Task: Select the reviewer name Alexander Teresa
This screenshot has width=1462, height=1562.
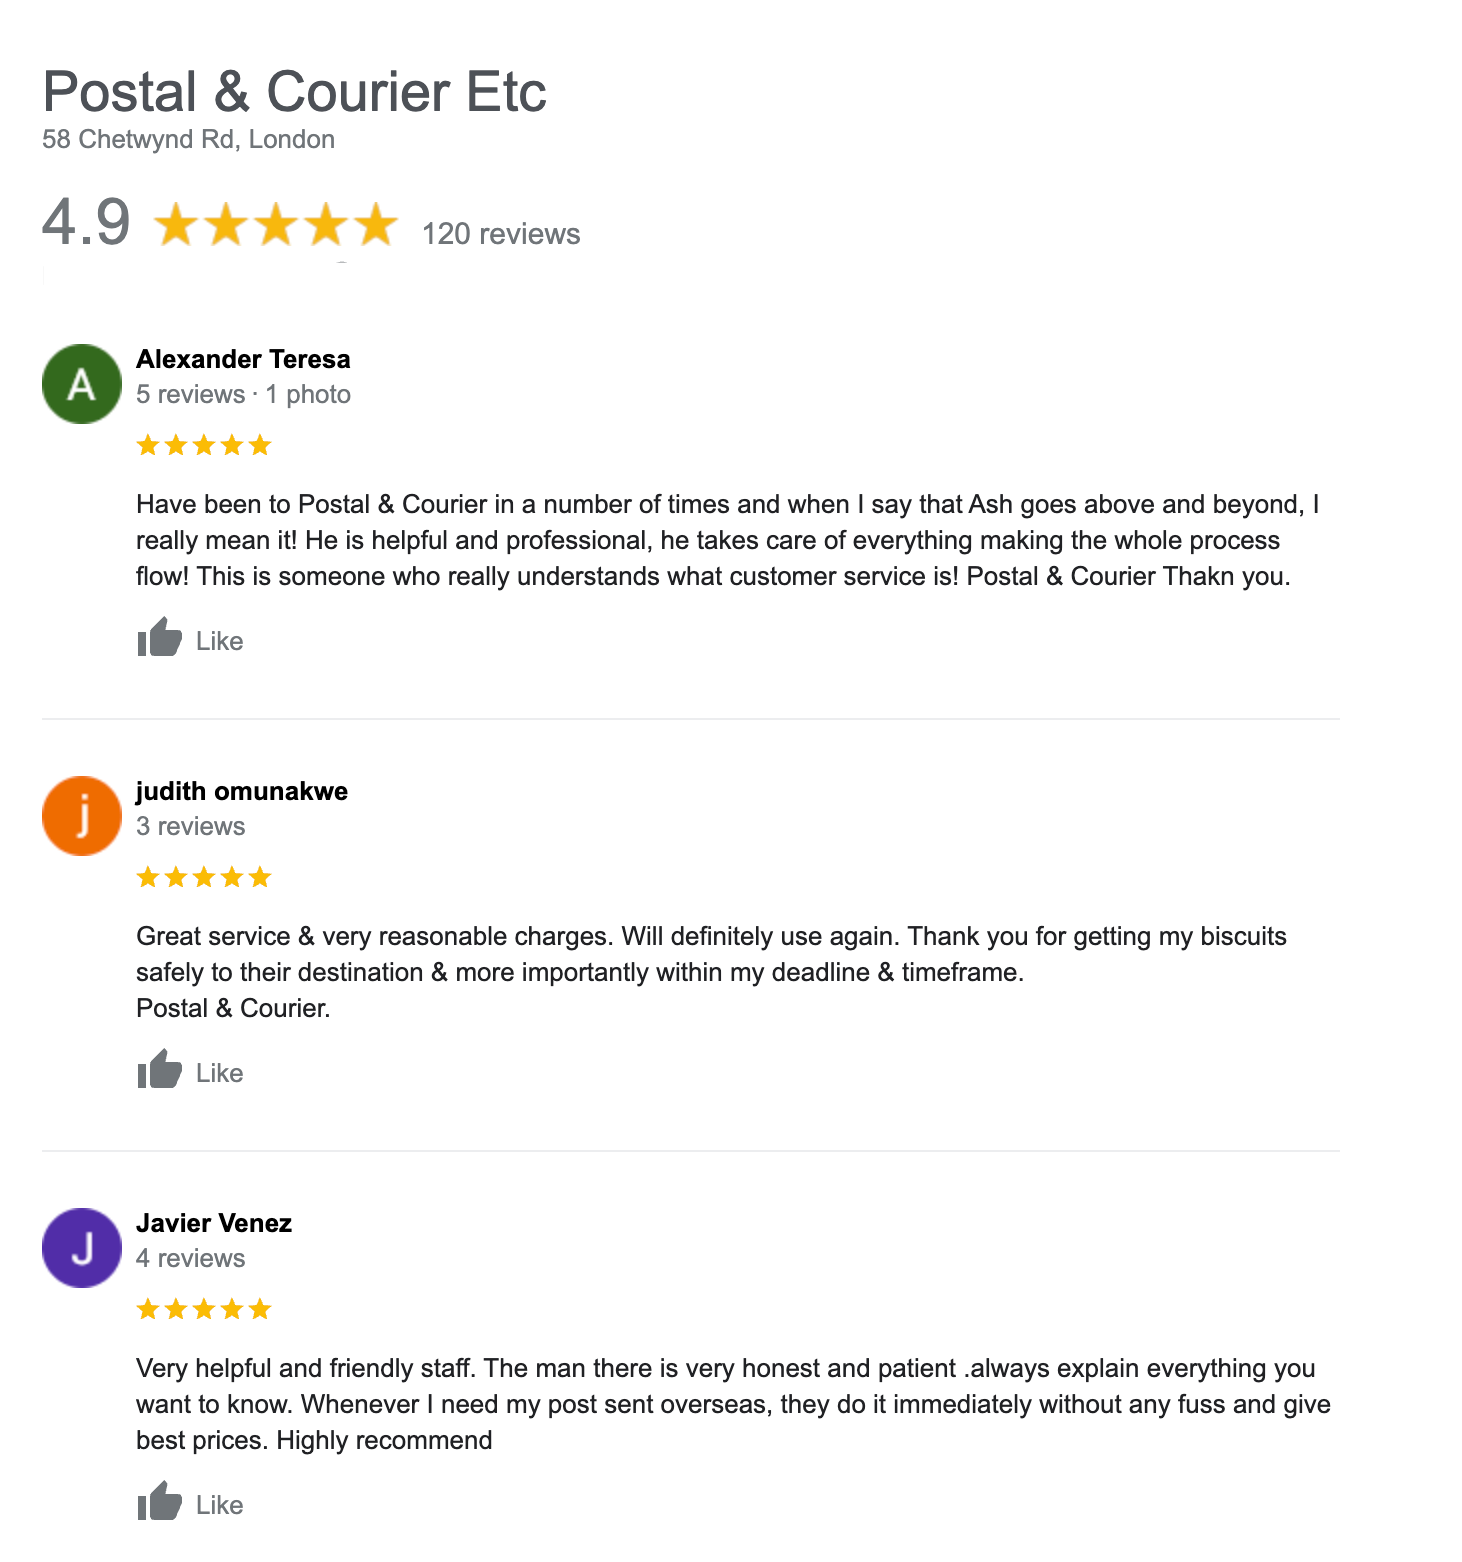Action: point(243,359)
